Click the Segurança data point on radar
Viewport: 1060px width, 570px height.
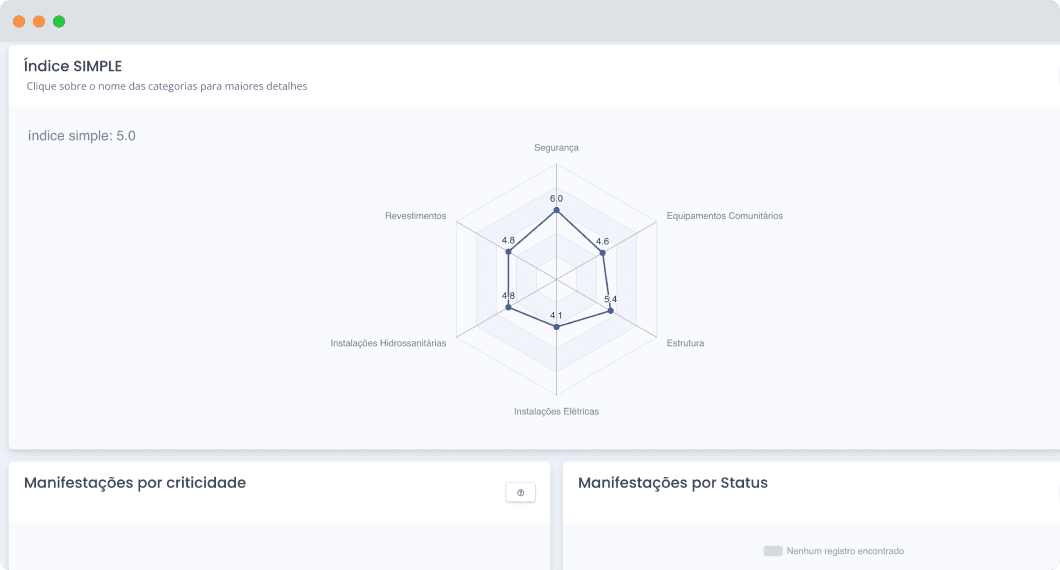click(x=556, y=210)
